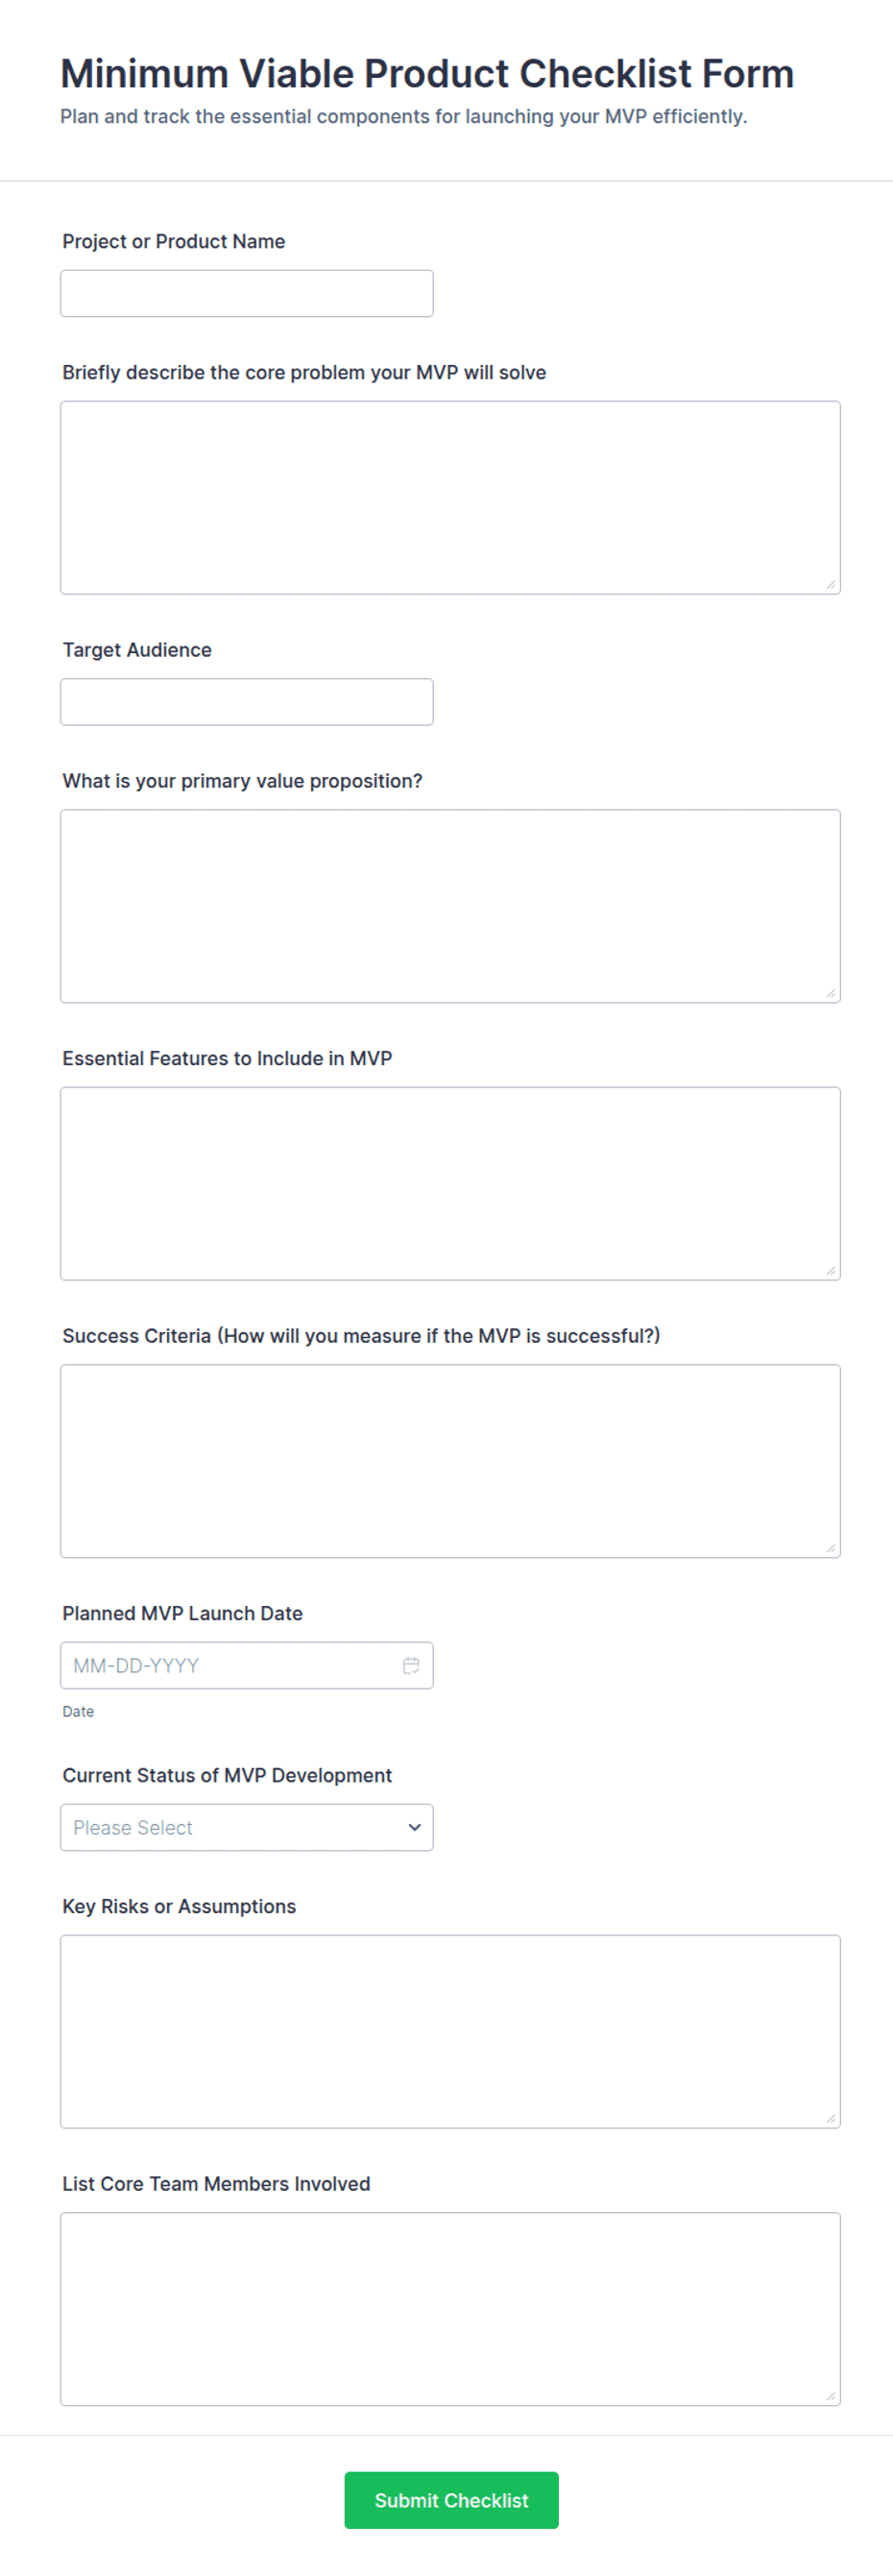Select the Target Audience input box
The image size is (893, 2576).
click(x=247, y=702)
